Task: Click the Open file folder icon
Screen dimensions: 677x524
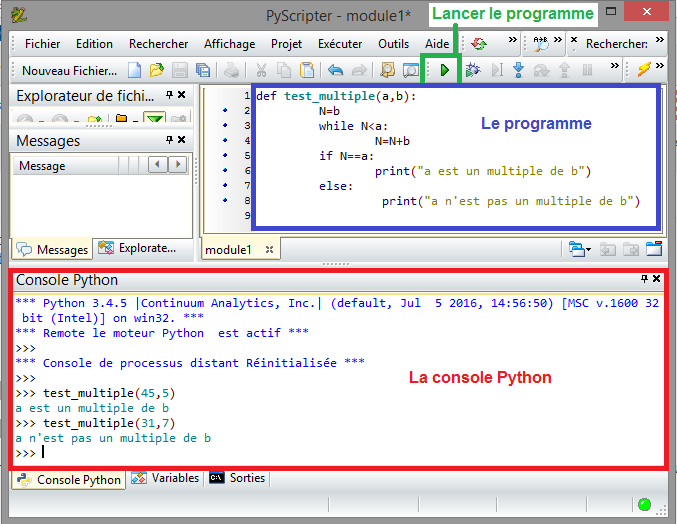Action: 157,70
